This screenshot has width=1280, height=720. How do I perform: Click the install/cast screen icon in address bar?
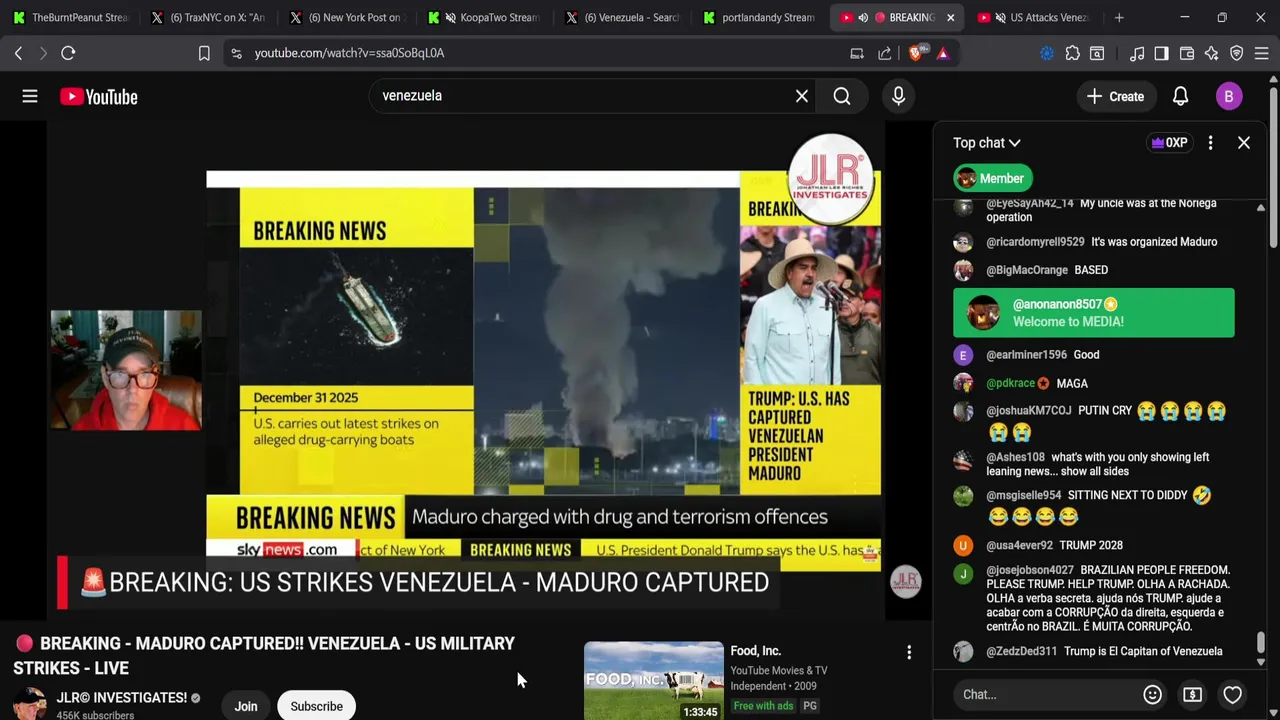tap(857, 53)
